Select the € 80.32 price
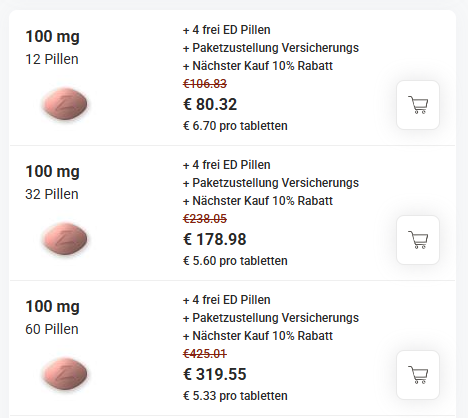Image resolution: width=468 pixels, height=418 pixels. point(210,104)
